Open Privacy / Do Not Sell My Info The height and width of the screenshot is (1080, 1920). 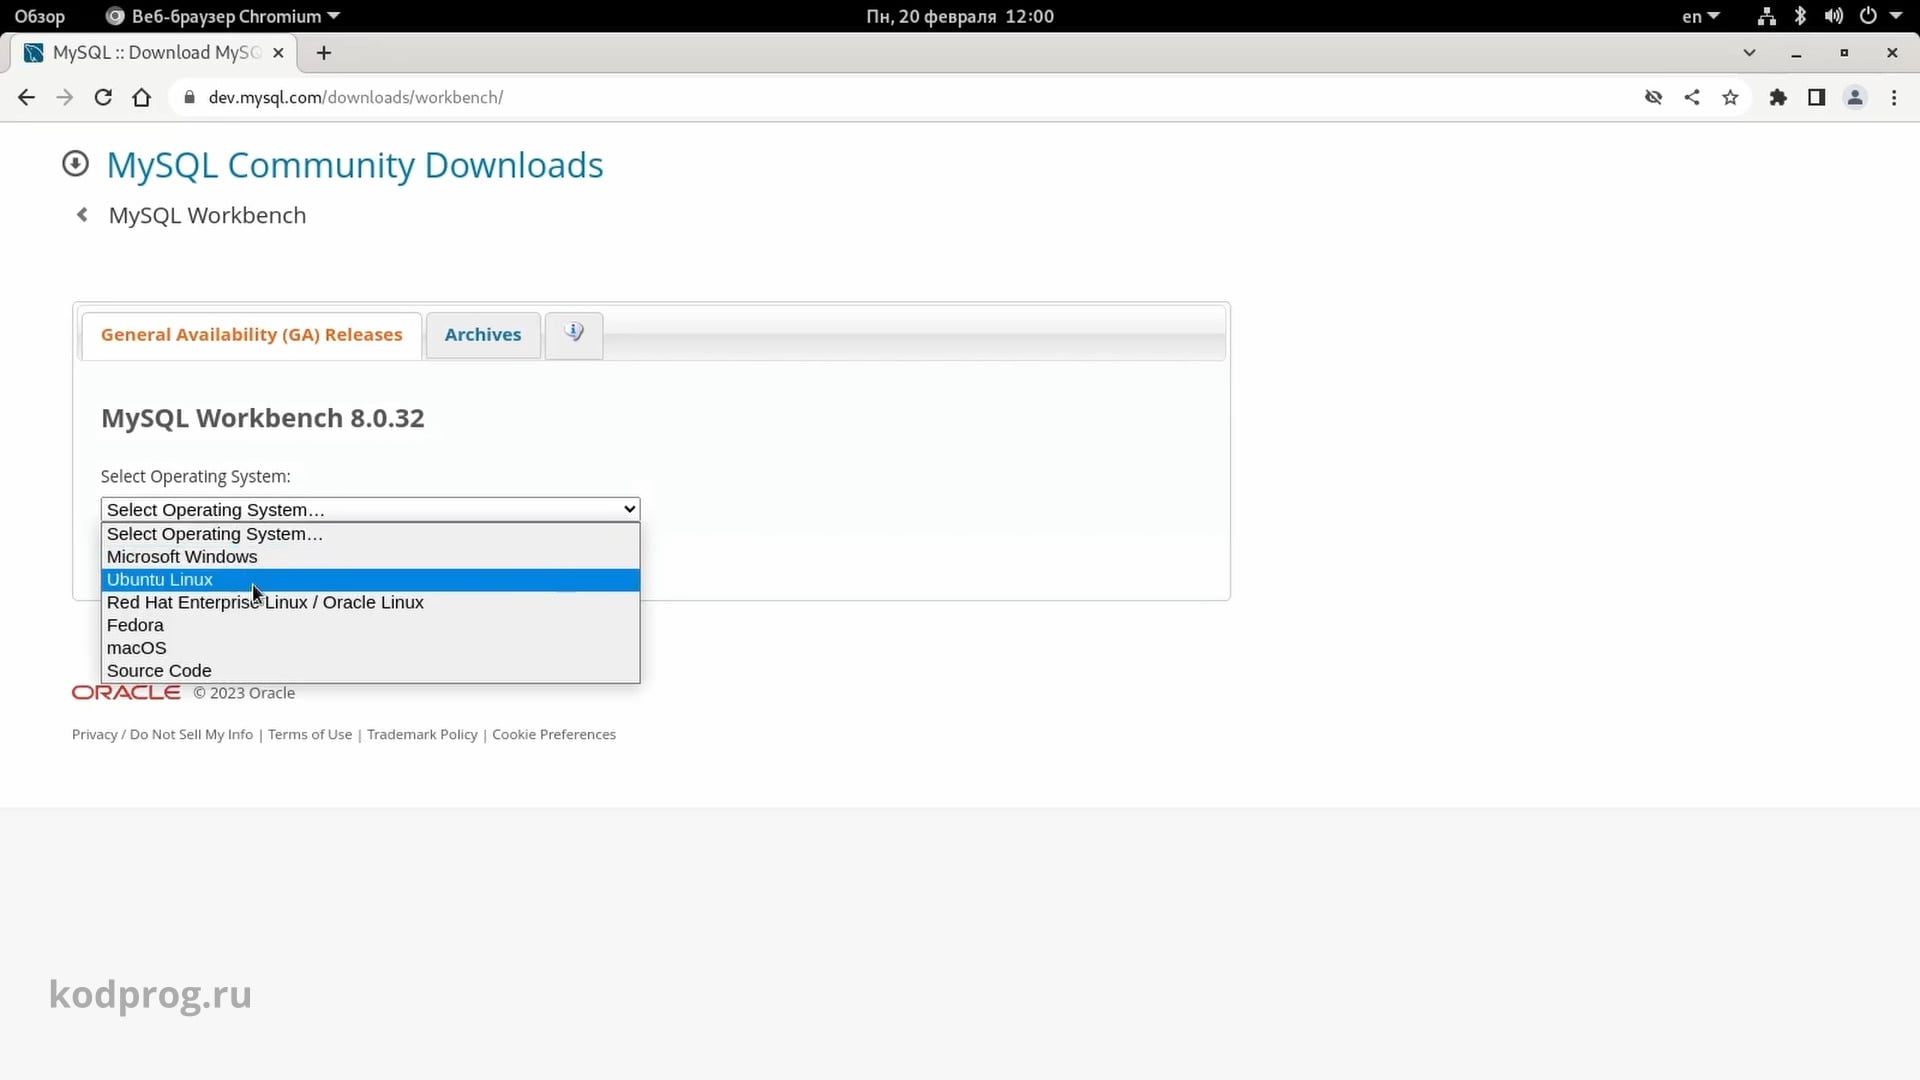click(x=162, y=734)
